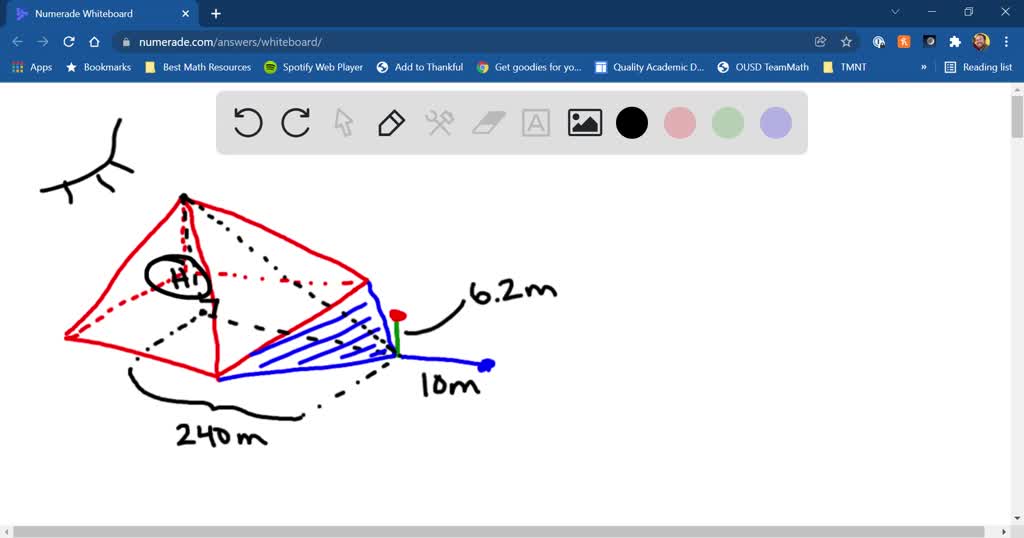Pick the eraser tool
This screenshot has height=538, width=1024.
coord(488,123)
